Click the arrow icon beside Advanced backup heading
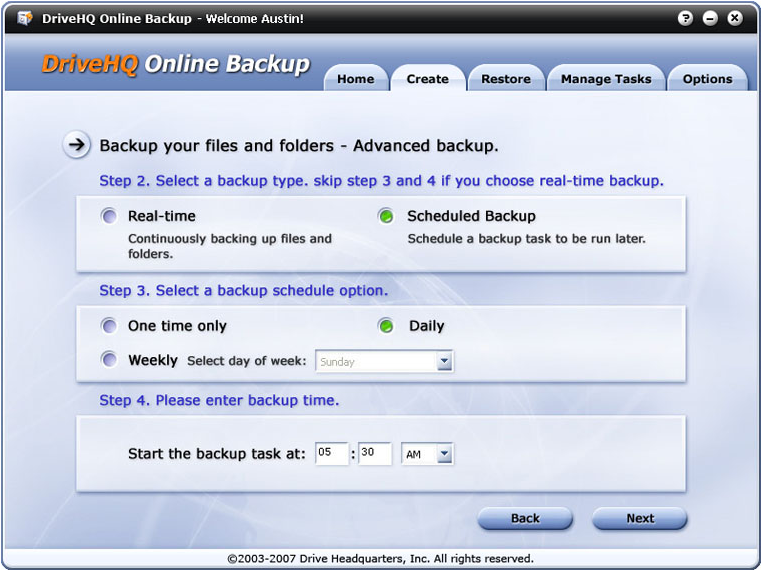 pyautogui.click(x=76, y=145)
